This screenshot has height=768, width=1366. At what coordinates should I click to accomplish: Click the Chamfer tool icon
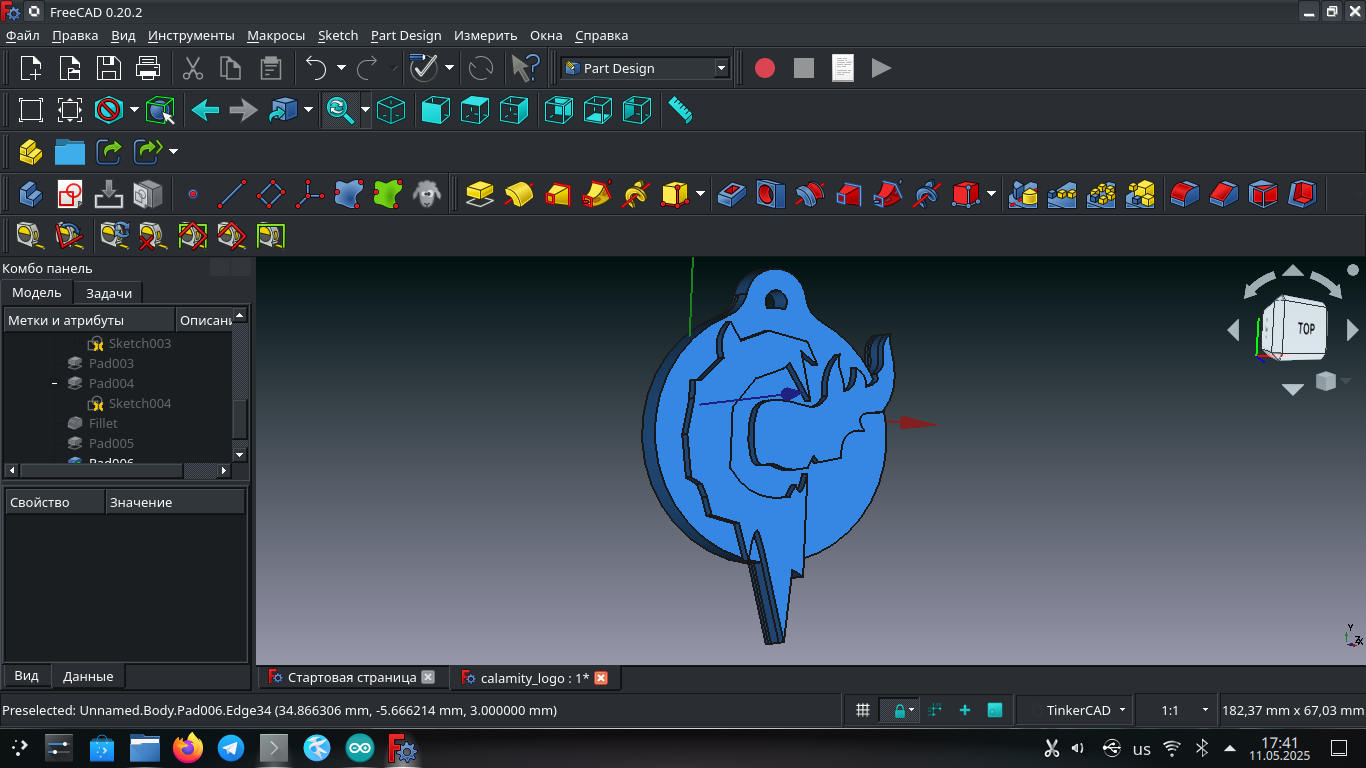[x=1224, y=193]
